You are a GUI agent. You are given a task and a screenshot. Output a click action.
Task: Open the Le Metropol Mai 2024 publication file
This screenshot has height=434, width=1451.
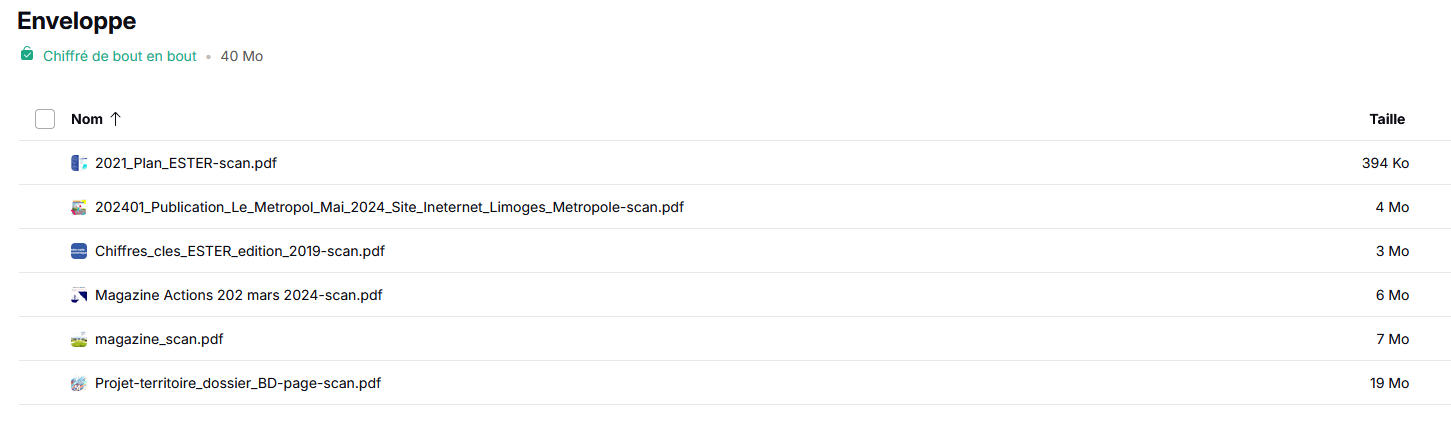pyautogui.click(x=389, y=207)
